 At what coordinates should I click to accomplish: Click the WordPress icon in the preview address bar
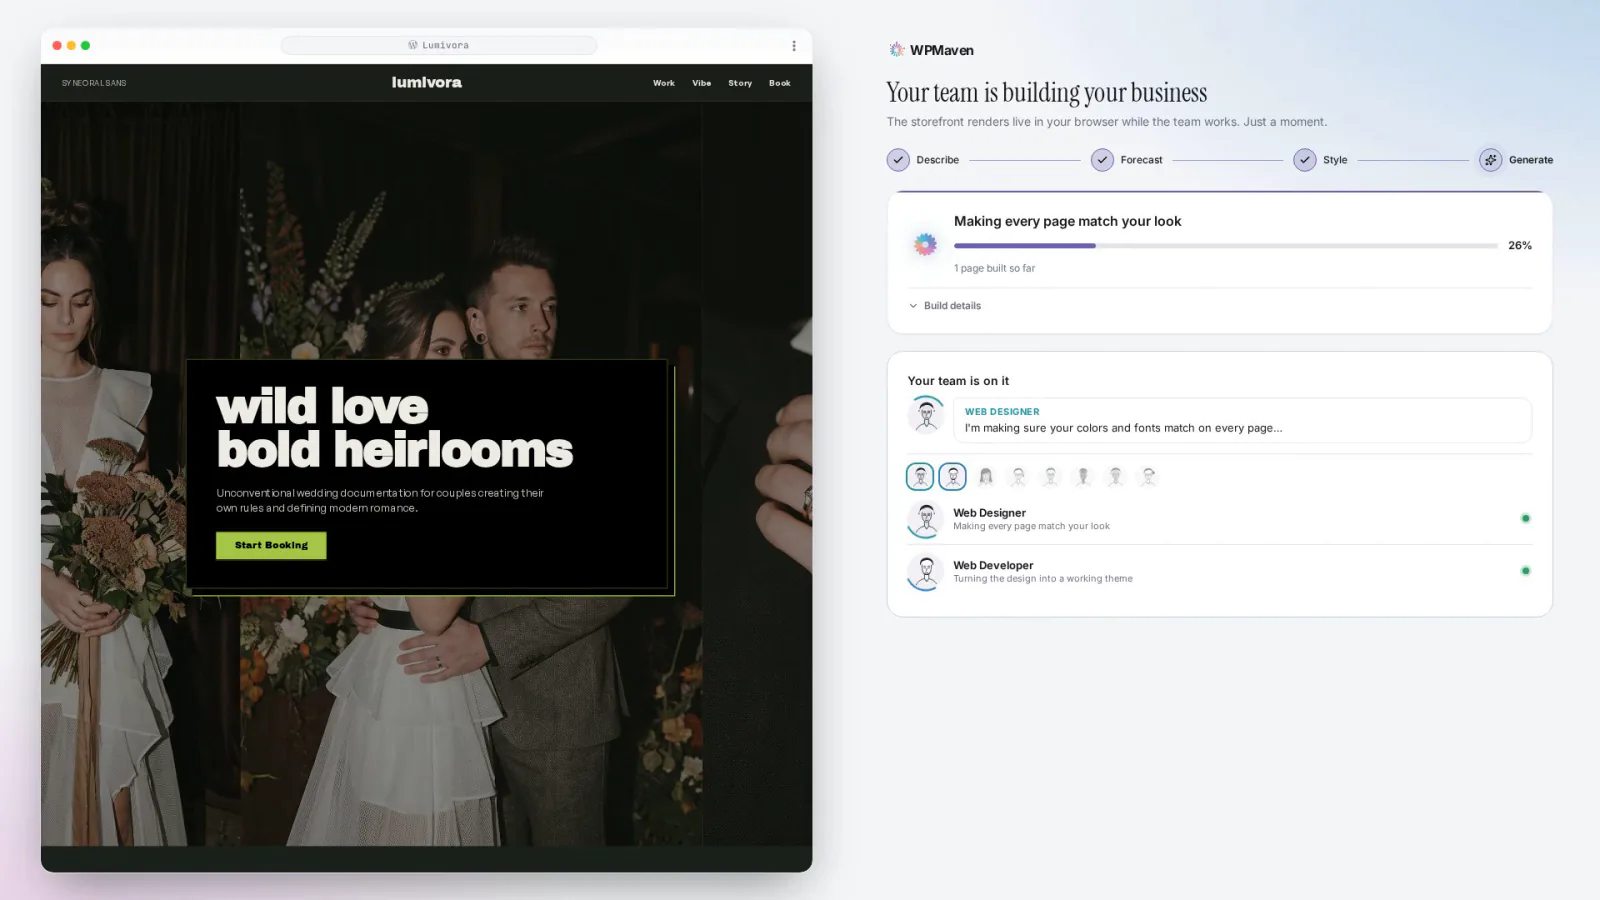[412, 45]
